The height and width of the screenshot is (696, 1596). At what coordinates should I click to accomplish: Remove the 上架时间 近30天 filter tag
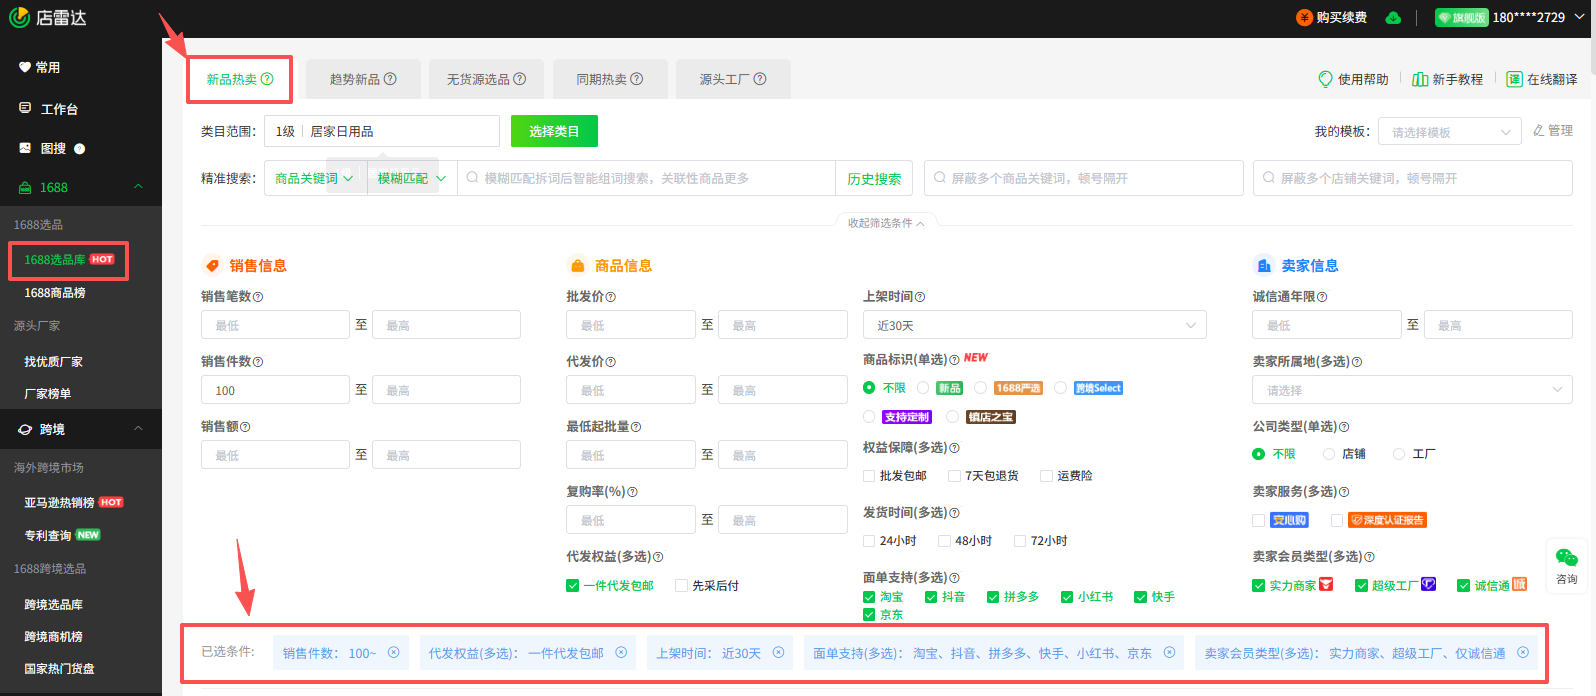click(778, 652)
